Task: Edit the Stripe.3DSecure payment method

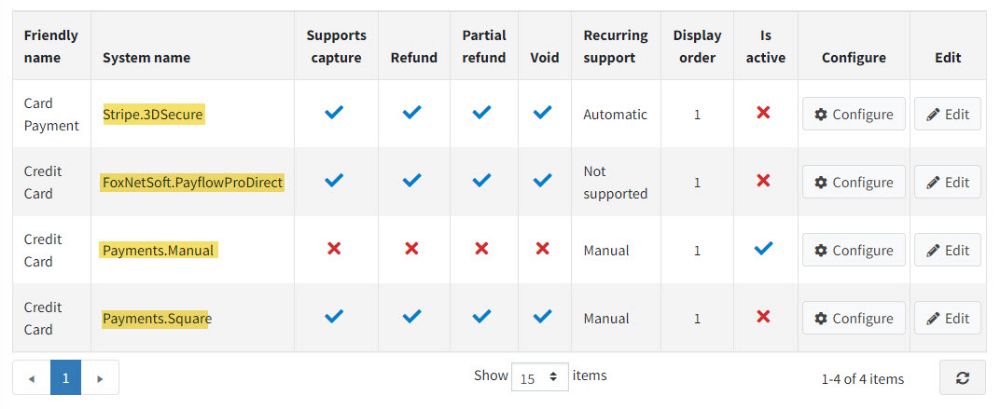Action: [x=947, y=114]
